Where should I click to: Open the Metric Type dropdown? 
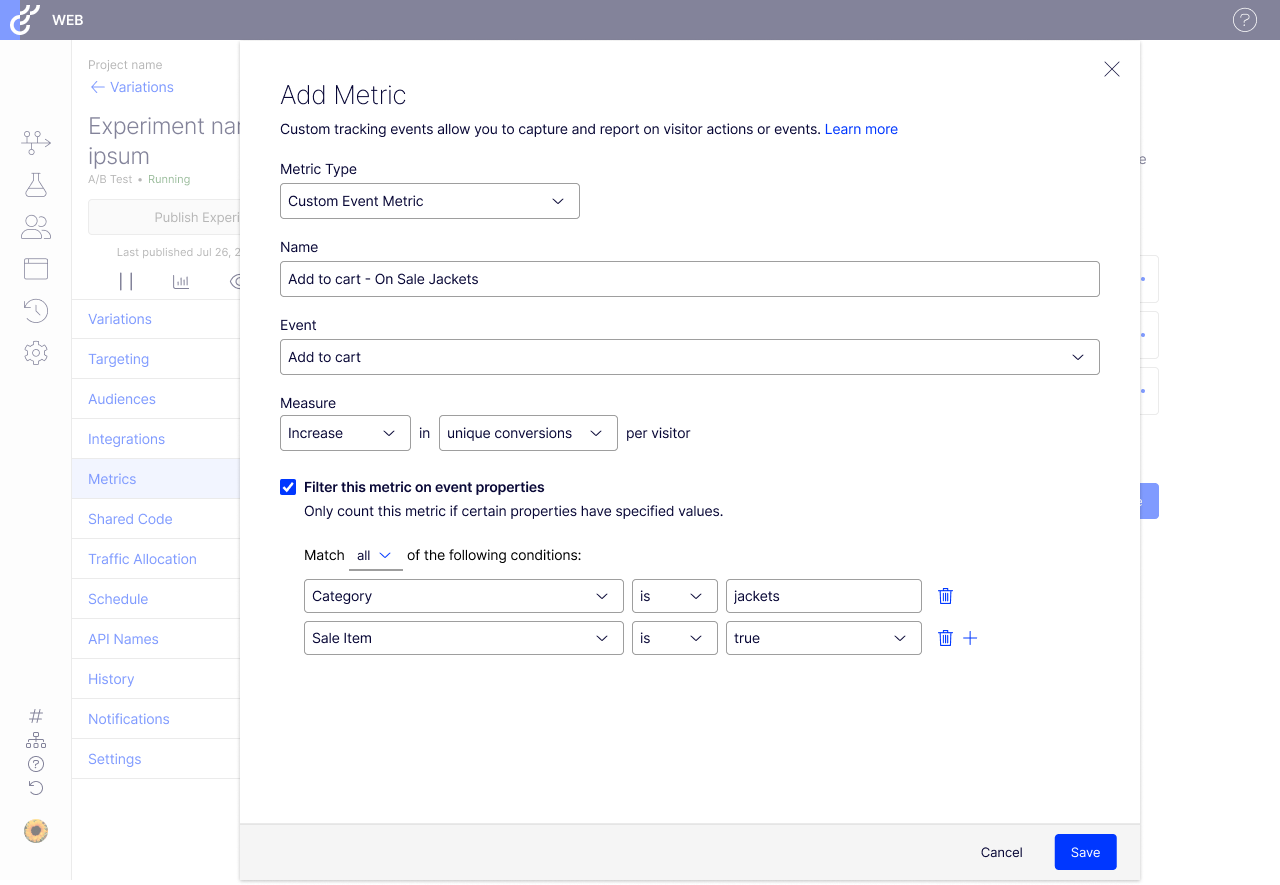pyautogui.click(x=430, y=201)
